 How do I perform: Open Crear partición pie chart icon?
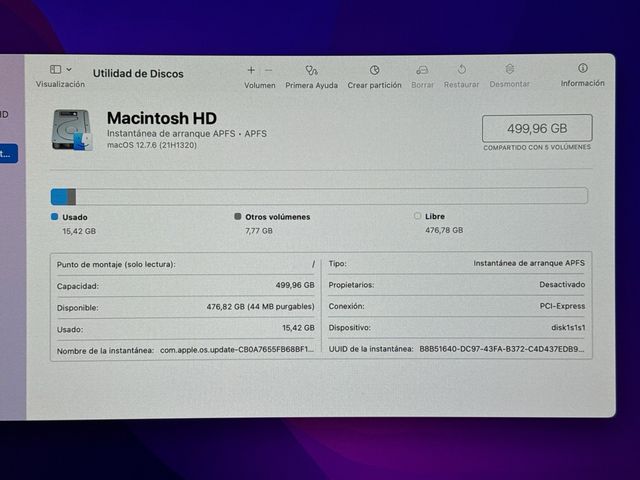374,70
